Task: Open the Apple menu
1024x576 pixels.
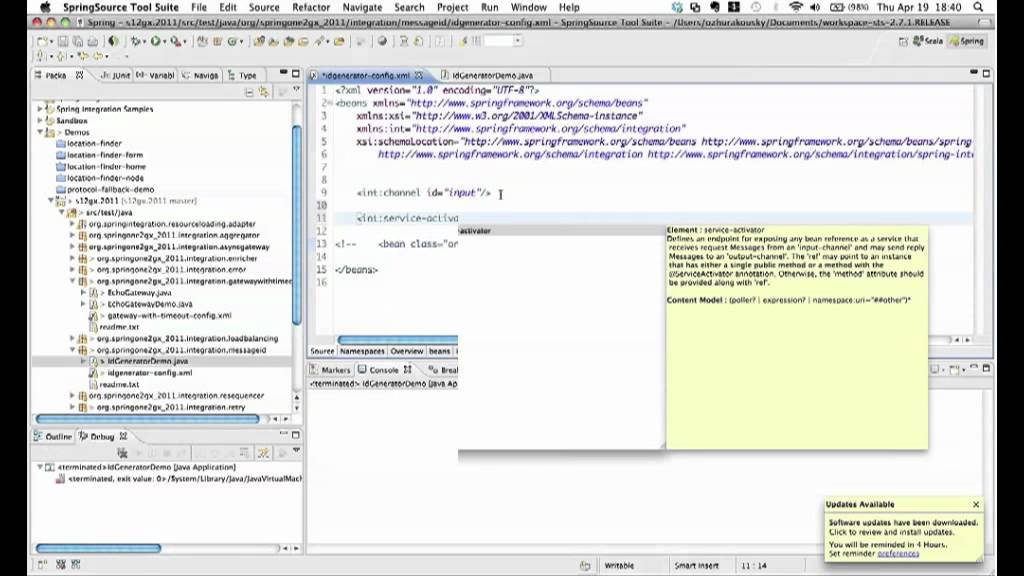Action: pyautogui.click(x=45, y=7)
